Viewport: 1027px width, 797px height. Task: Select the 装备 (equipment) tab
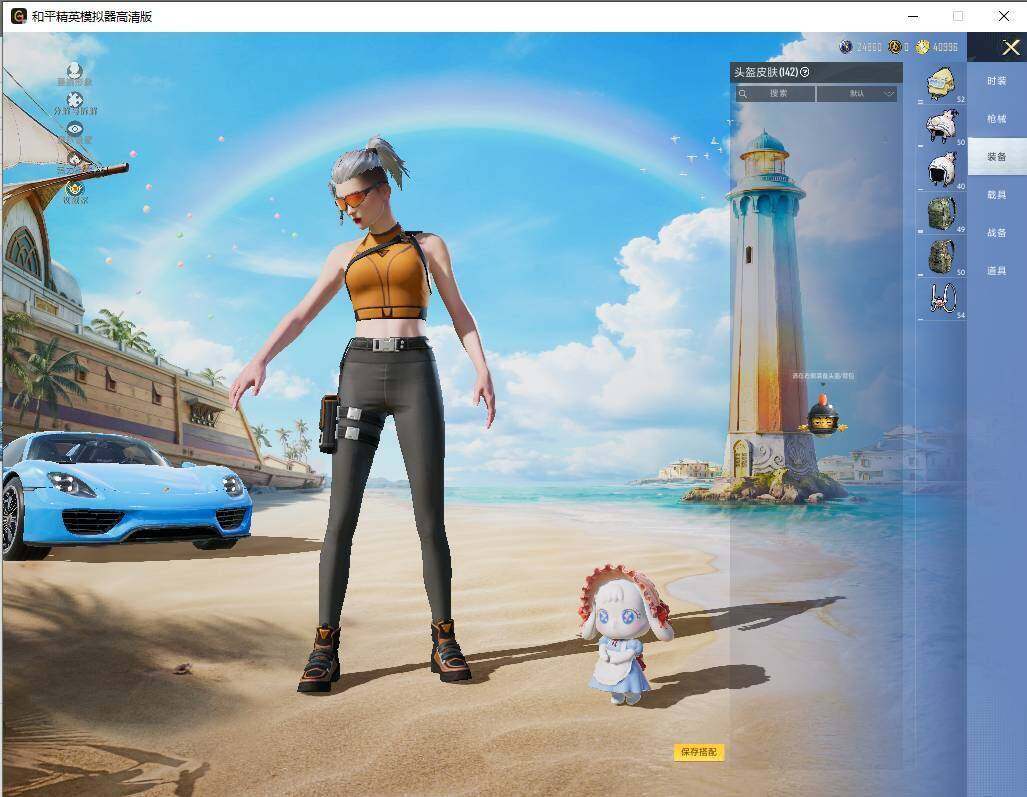click(996, 157)
